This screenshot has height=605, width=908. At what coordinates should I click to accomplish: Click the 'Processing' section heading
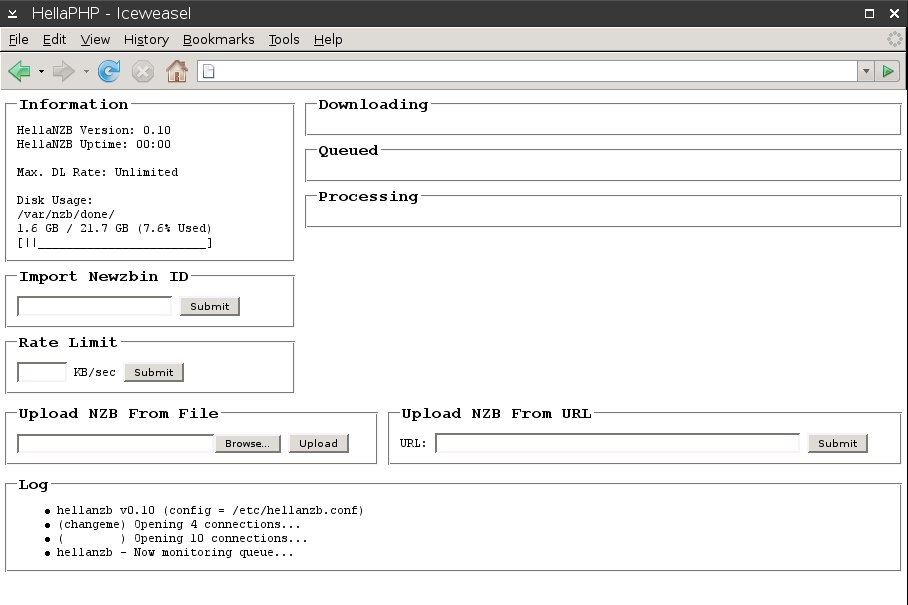[x=368, y=197]
